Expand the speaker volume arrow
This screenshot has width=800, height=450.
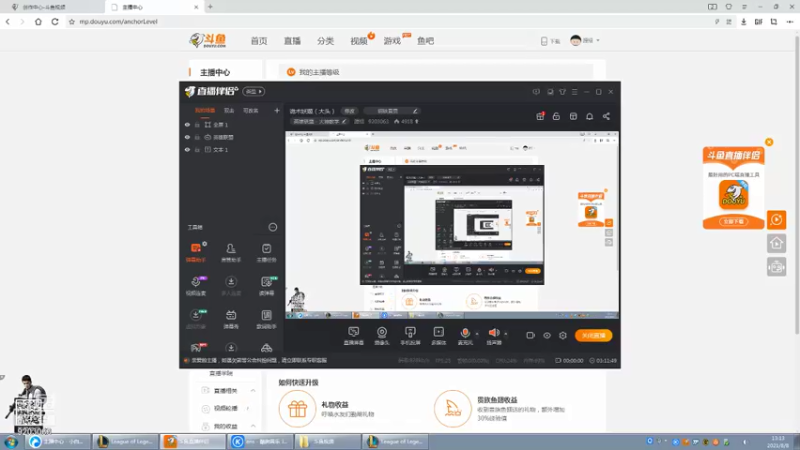(506, 334)
